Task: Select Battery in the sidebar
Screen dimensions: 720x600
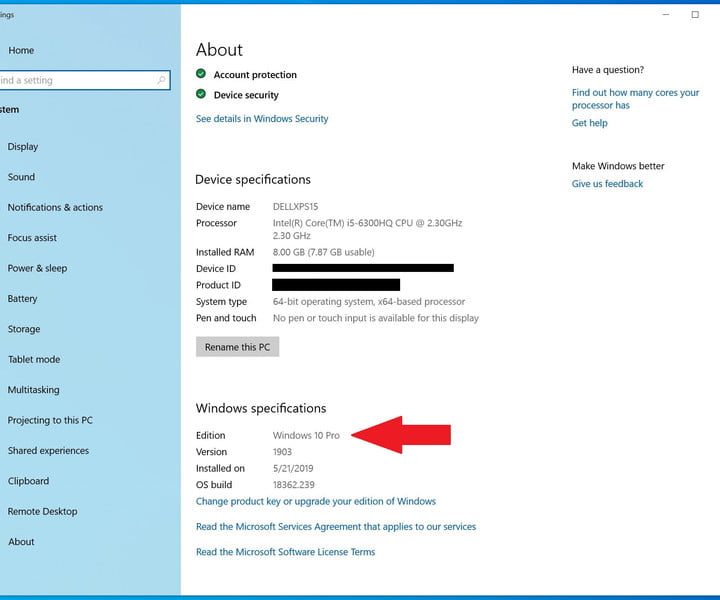Action: (22, 299)
